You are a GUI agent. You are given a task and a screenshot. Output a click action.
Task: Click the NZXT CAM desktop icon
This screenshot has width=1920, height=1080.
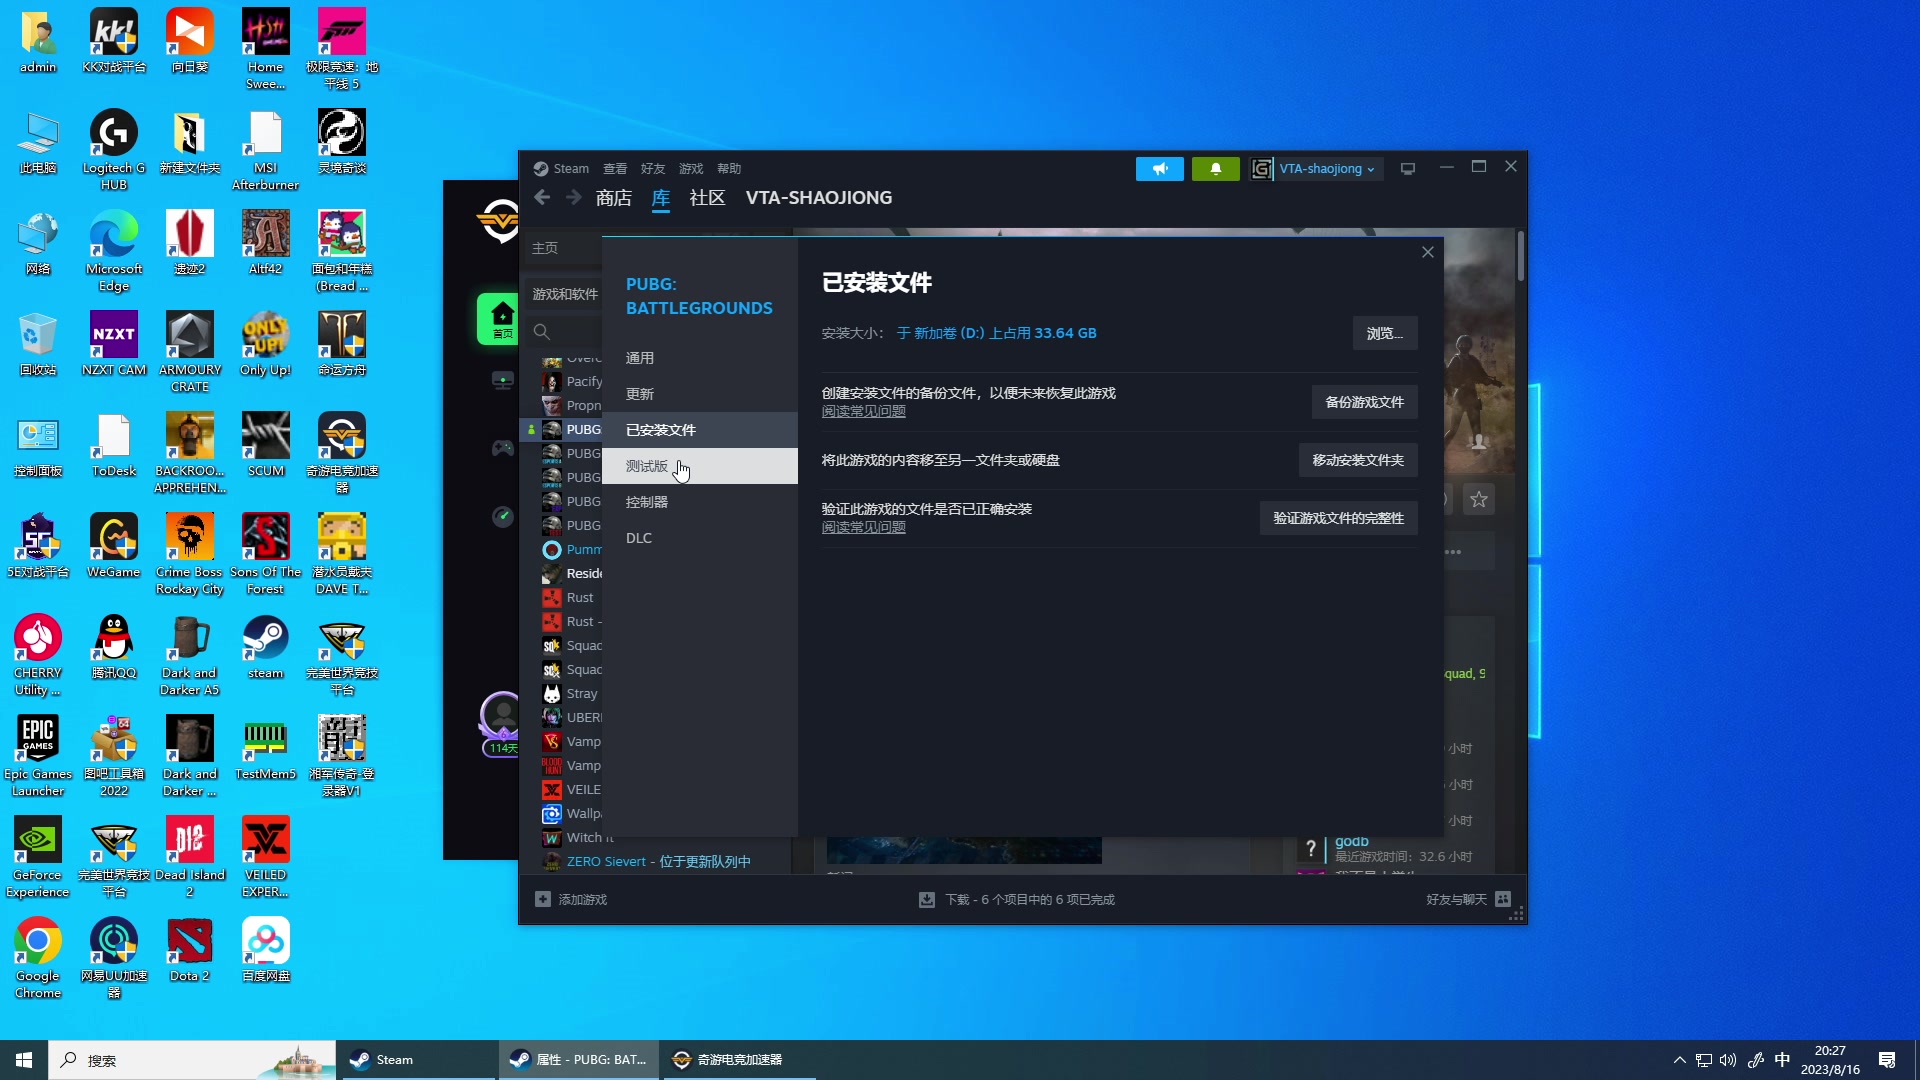click(x=115, y=344)
